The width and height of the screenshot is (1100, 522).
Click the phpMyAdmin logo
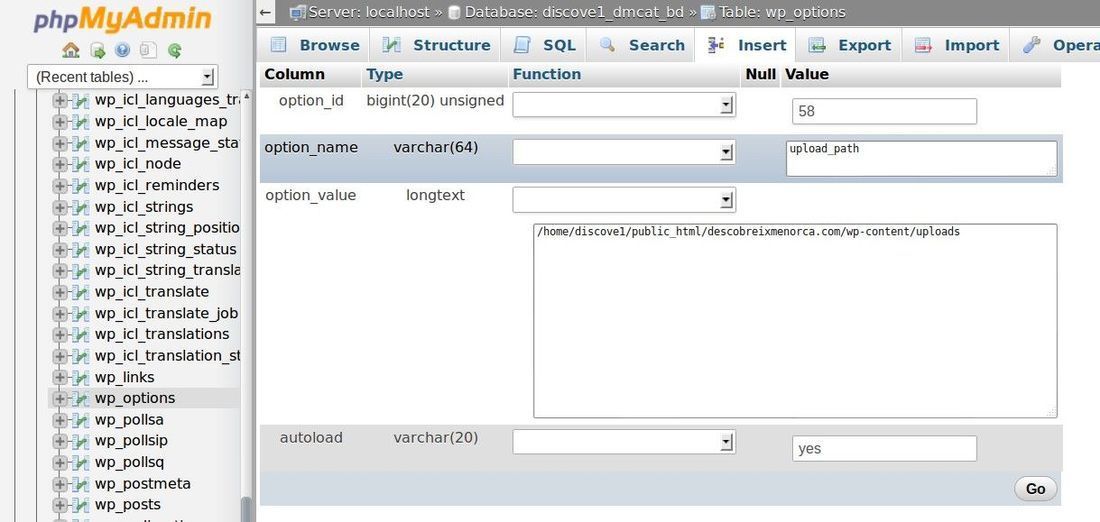122,20
